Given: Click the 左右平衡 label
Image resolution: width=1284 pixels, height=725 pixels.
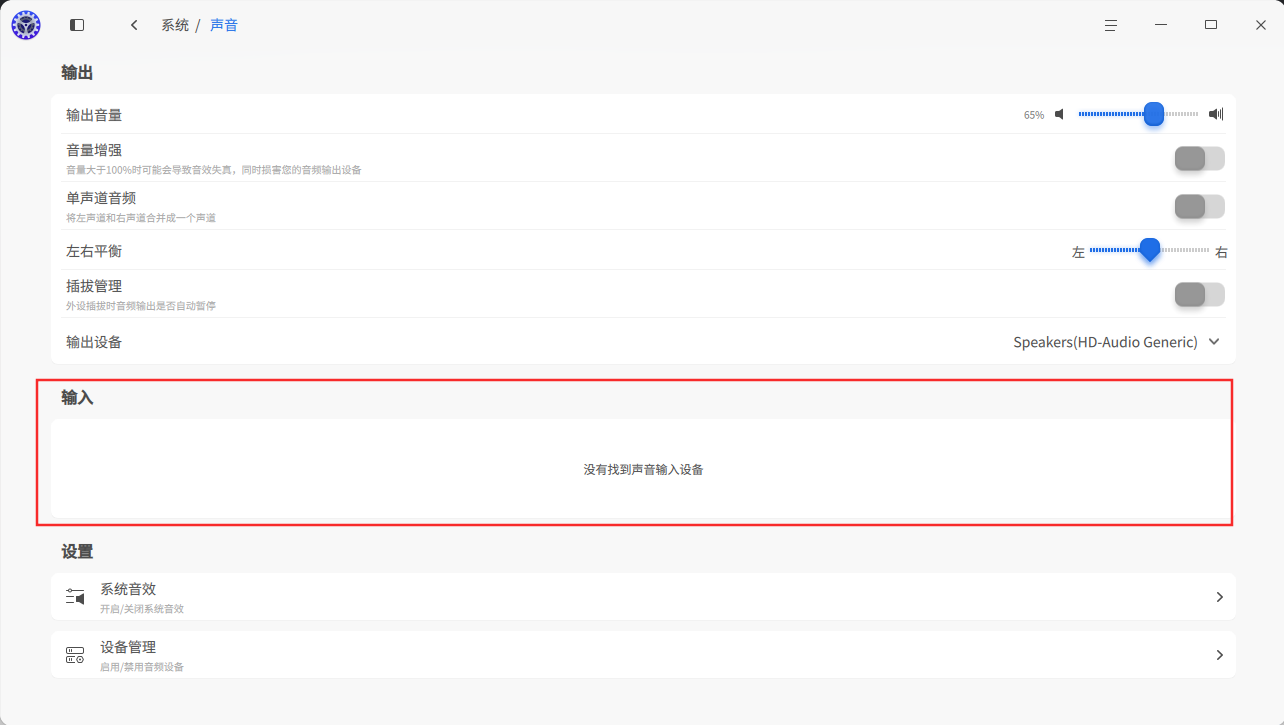Looking at the screenshot, I should pyautogui.click(x=94, y=251).
